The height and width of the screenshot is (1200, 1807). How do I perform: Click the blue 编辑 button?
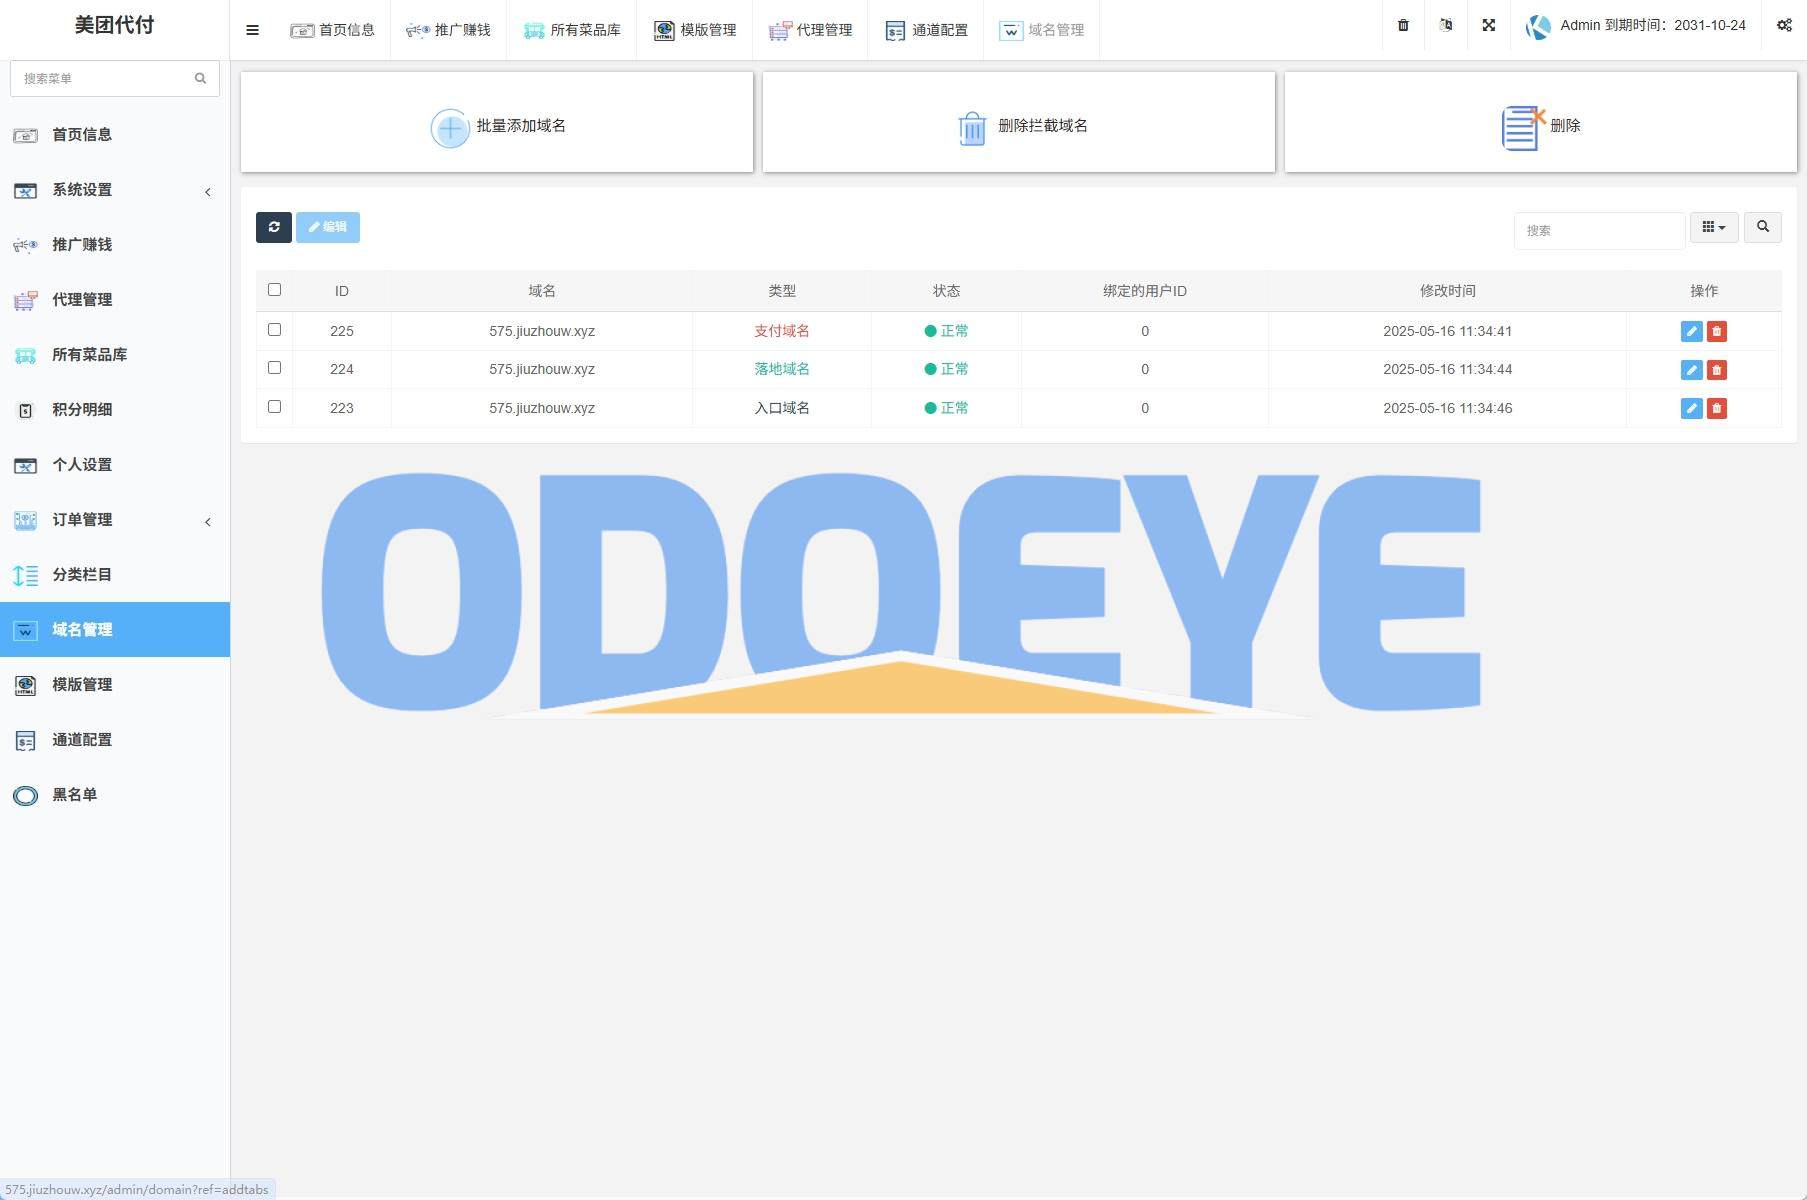point(328,227)
